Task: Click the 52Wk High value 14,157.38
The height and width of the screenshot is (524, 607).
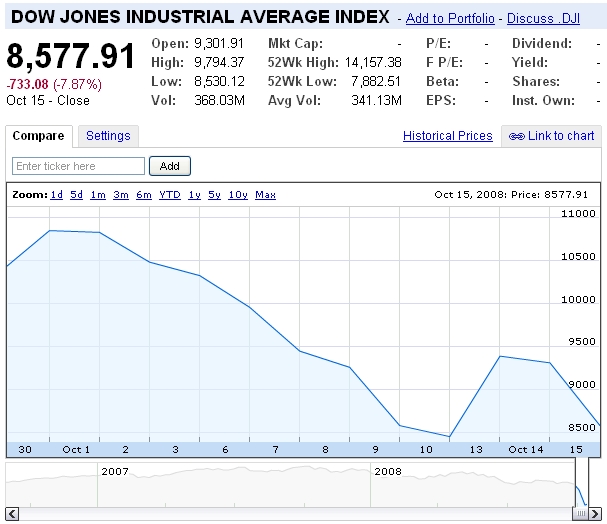Action: [373, 62]
